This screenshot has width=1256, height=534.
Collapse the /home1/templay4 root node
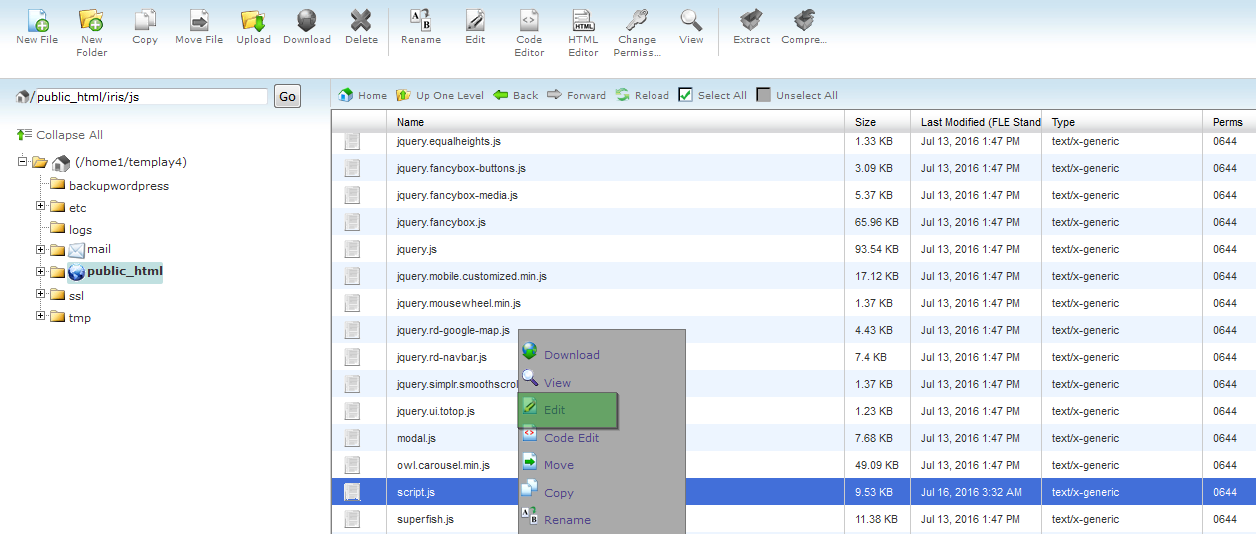click(x=23, y=162)
